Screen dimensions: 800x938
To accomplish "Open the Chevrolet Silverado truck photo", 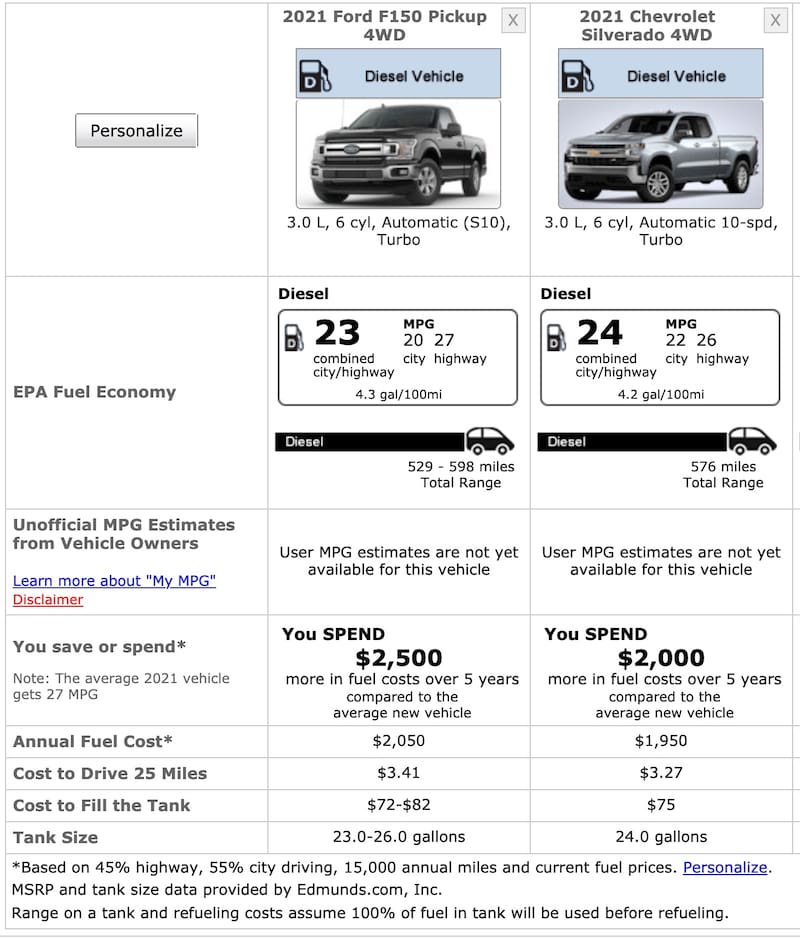I will (x=660, y=153).
